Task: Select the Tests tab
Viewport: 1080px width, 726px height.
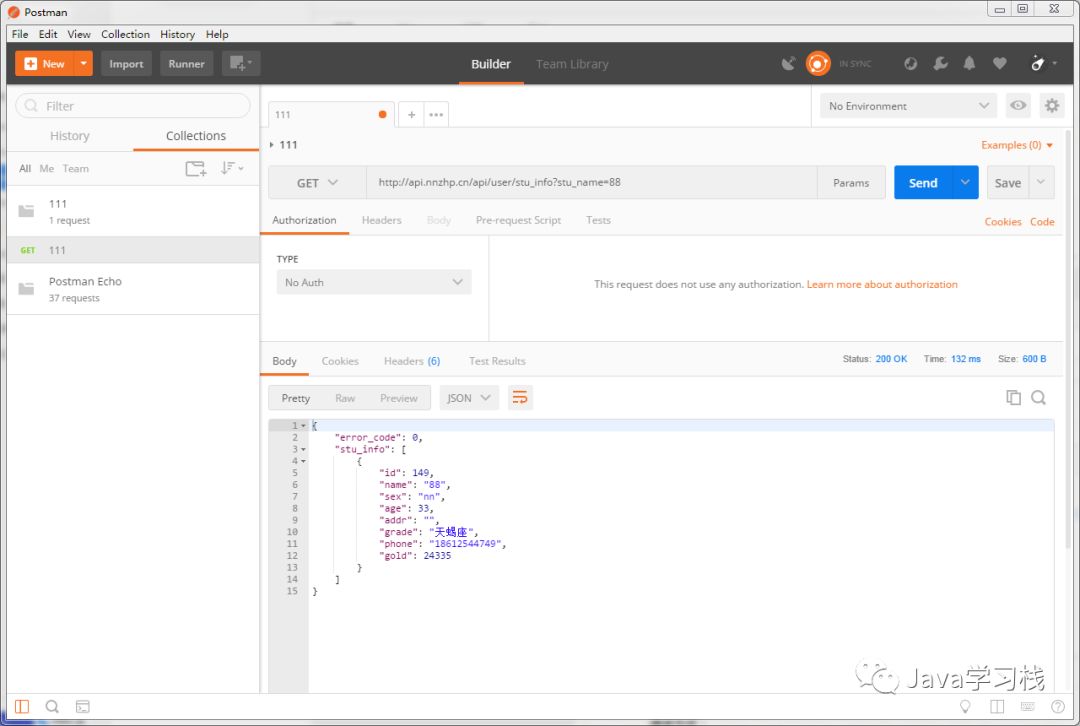Action: click(x=598, y=220)
